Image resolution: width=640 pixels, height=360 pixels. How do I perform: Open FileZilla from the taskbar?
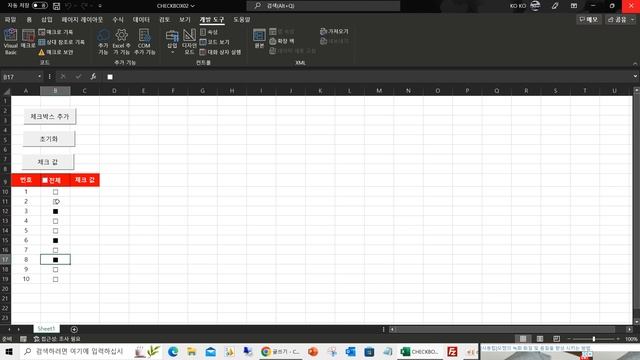click(x=452, y=351)
